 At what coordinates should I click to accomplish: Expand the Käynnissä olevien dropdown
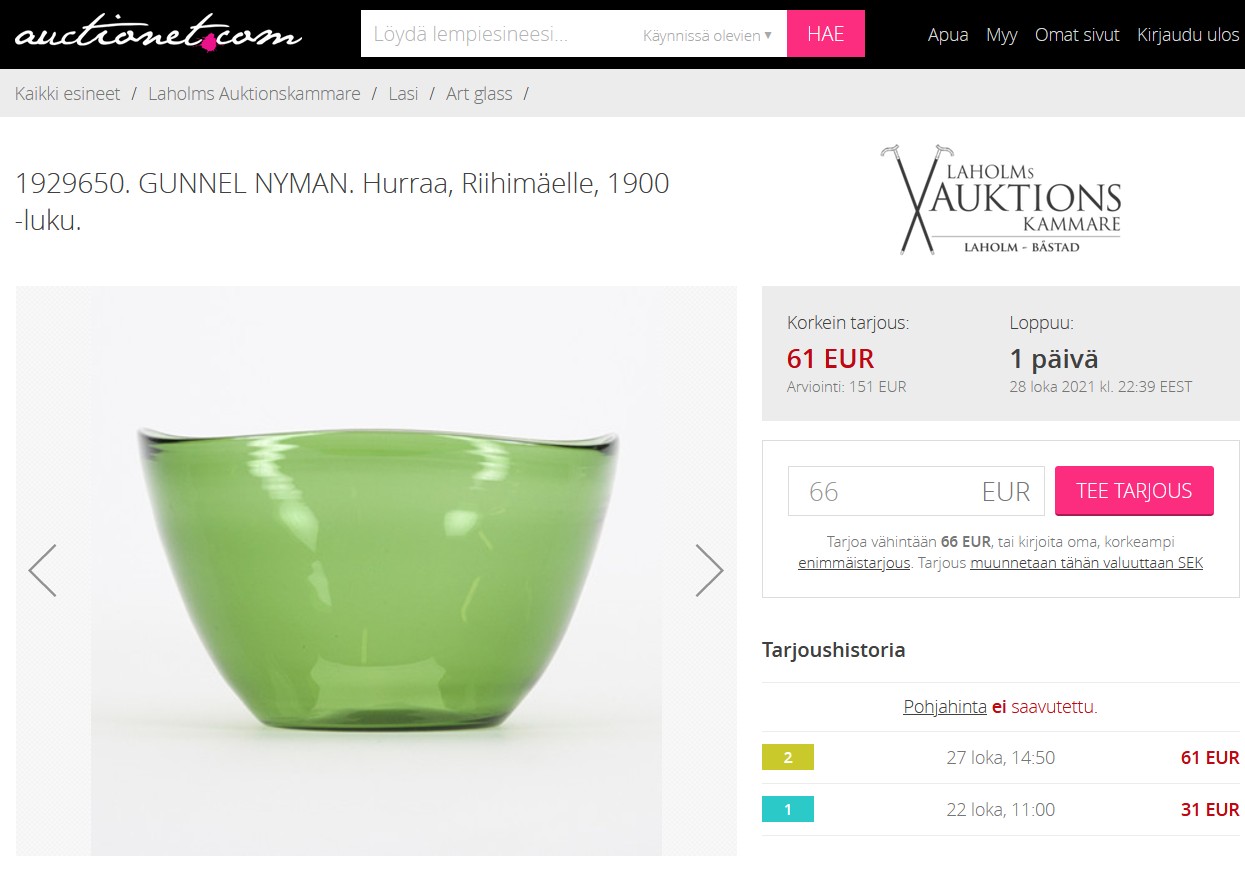pyautogui.click(x=708, y=35)
